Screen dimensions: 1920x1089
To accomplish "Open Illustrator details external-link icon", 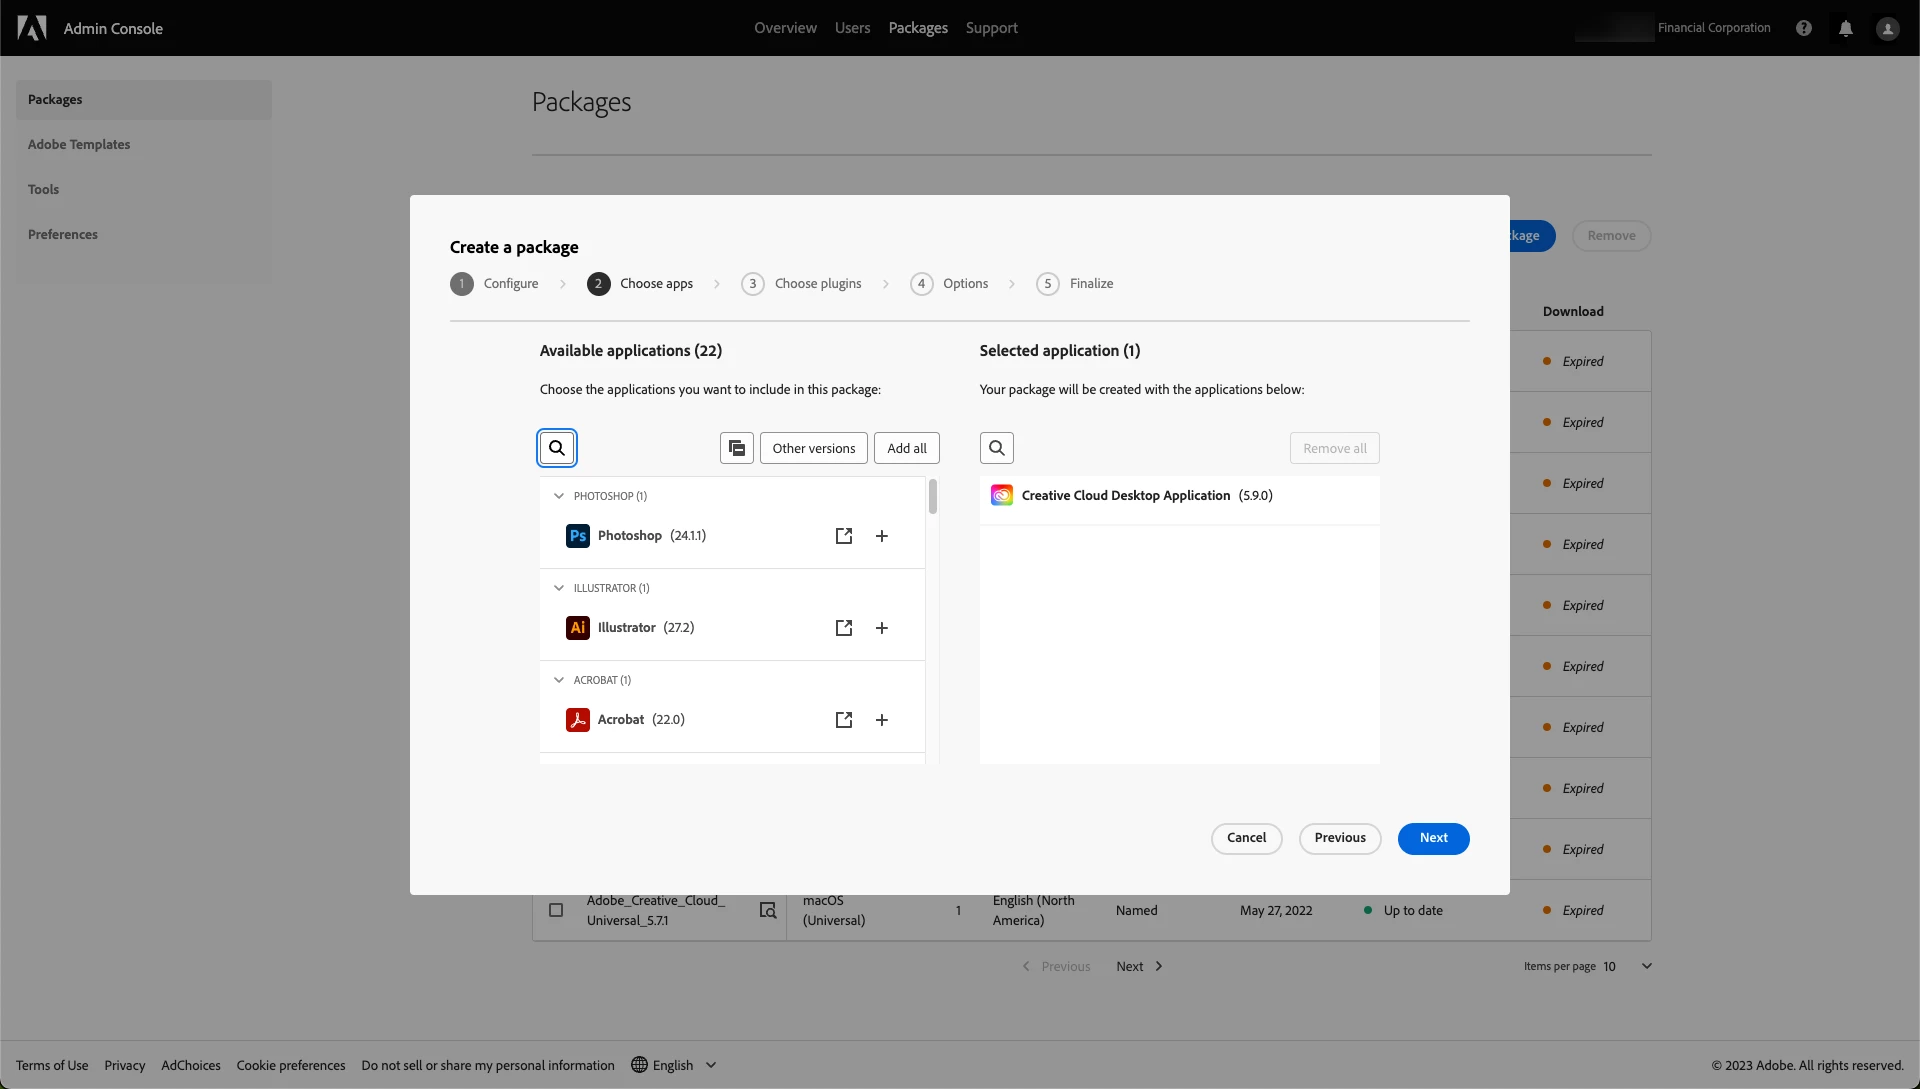I will (844, 628).
